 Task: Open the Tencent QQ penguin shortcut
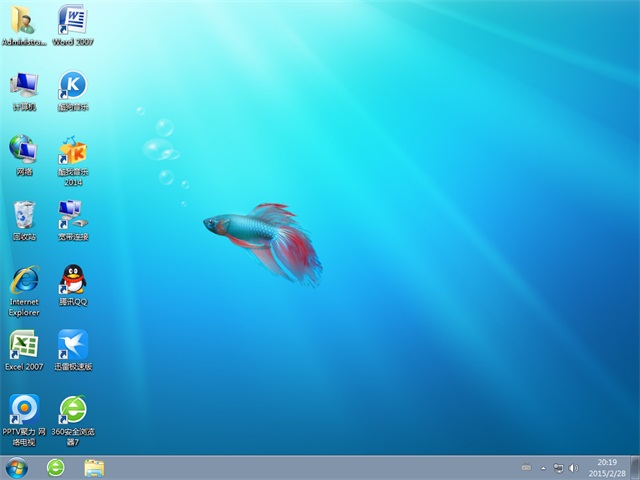72,279
